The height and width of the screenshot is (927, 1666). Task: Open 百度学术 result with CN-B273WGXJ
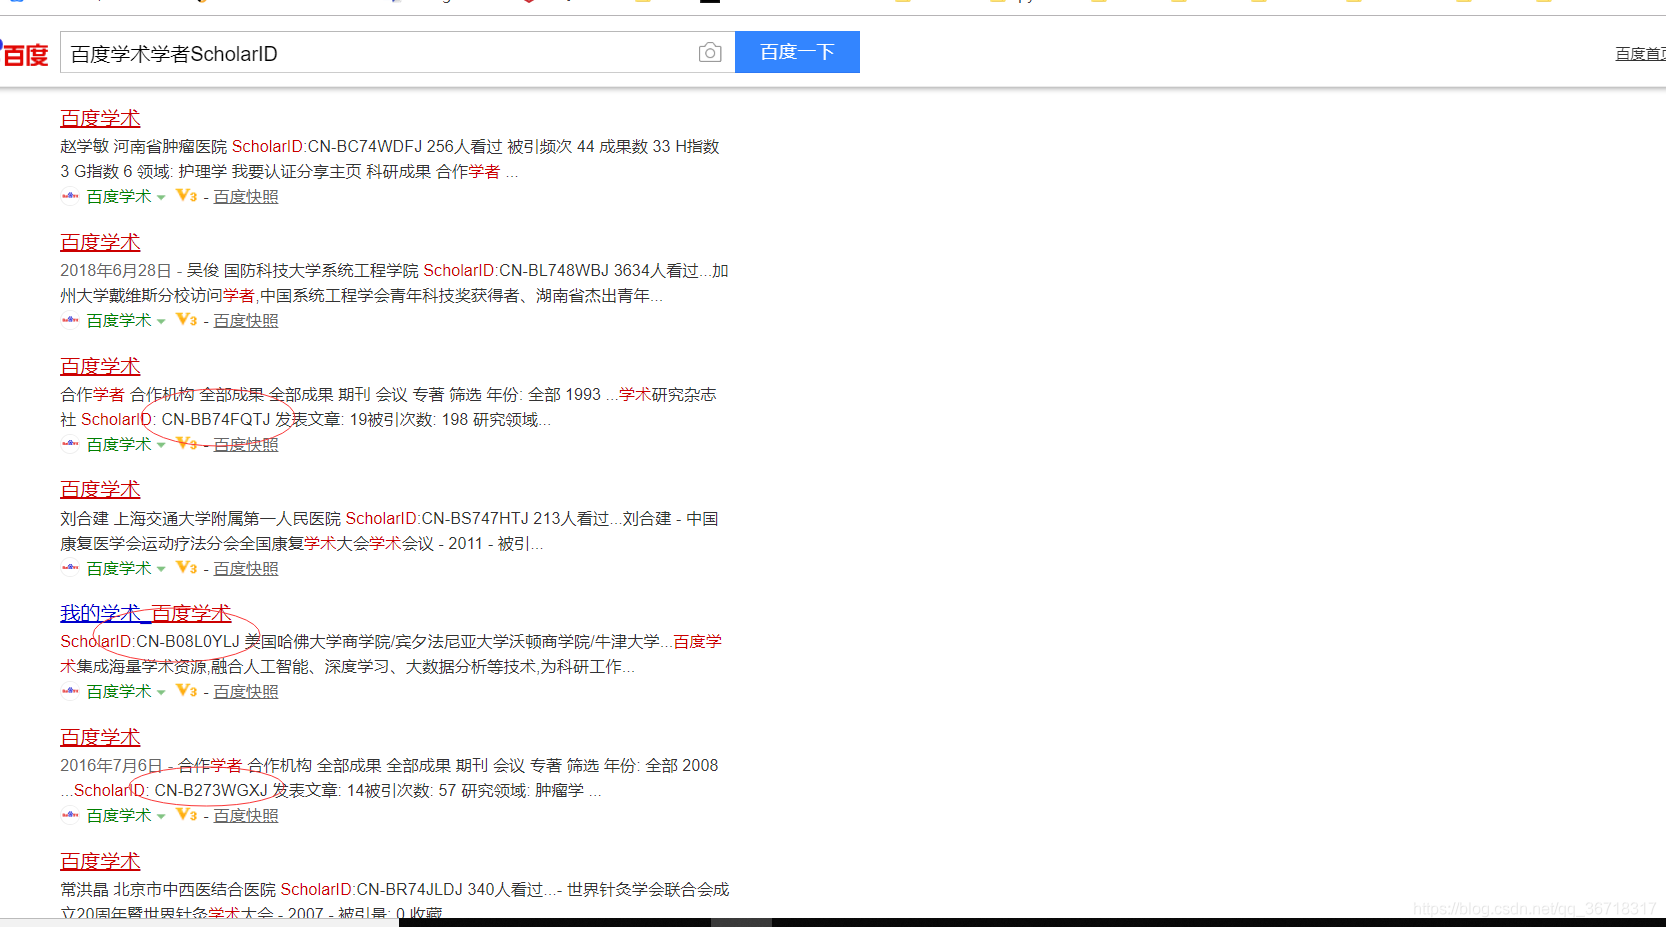pos(100,737)
